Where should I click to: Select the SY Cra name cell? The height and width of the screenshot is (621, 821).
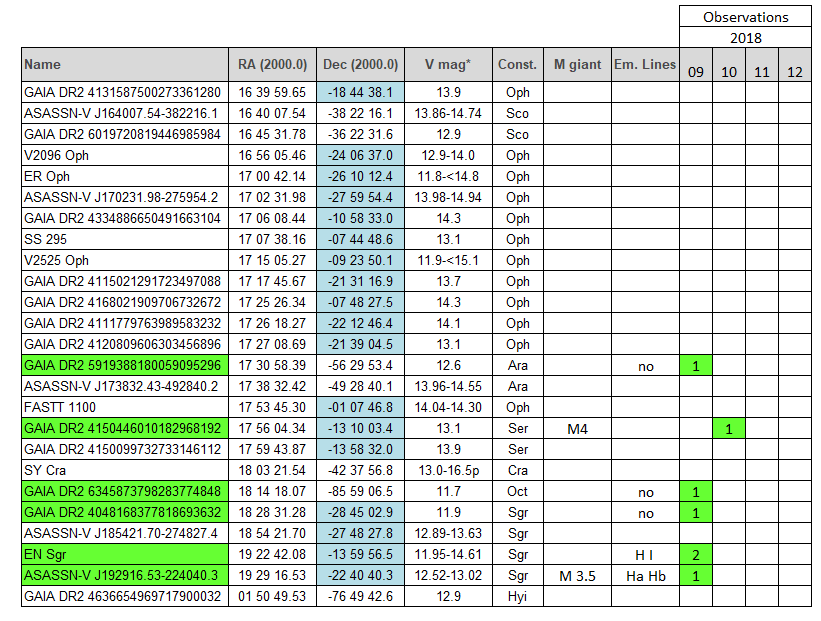(124, 471)
